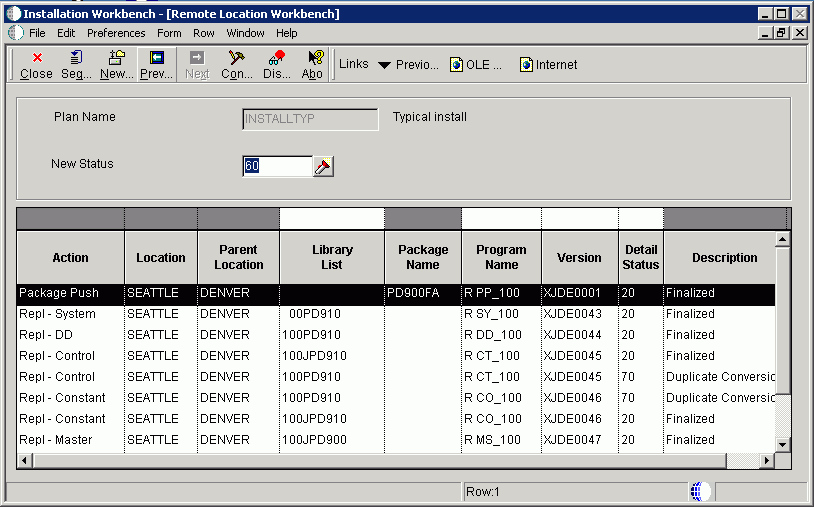Click the About toolbar icon

coord(314,65)
